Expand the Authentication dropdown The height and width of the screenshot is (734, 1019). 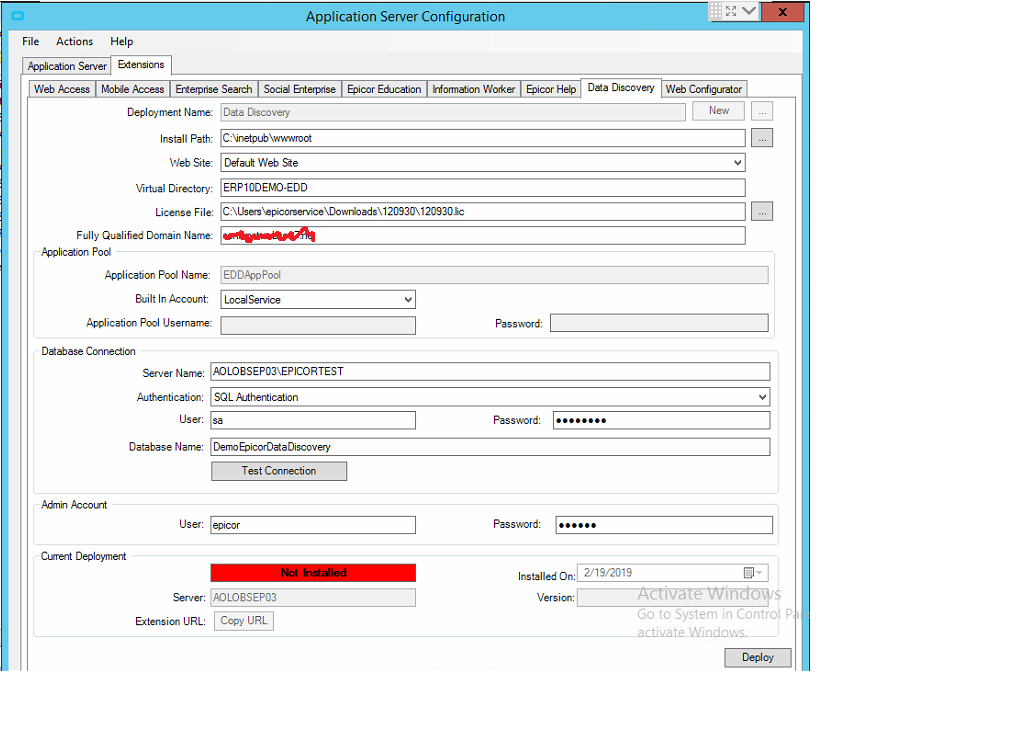pyautogui.click(x=762, y=397)
